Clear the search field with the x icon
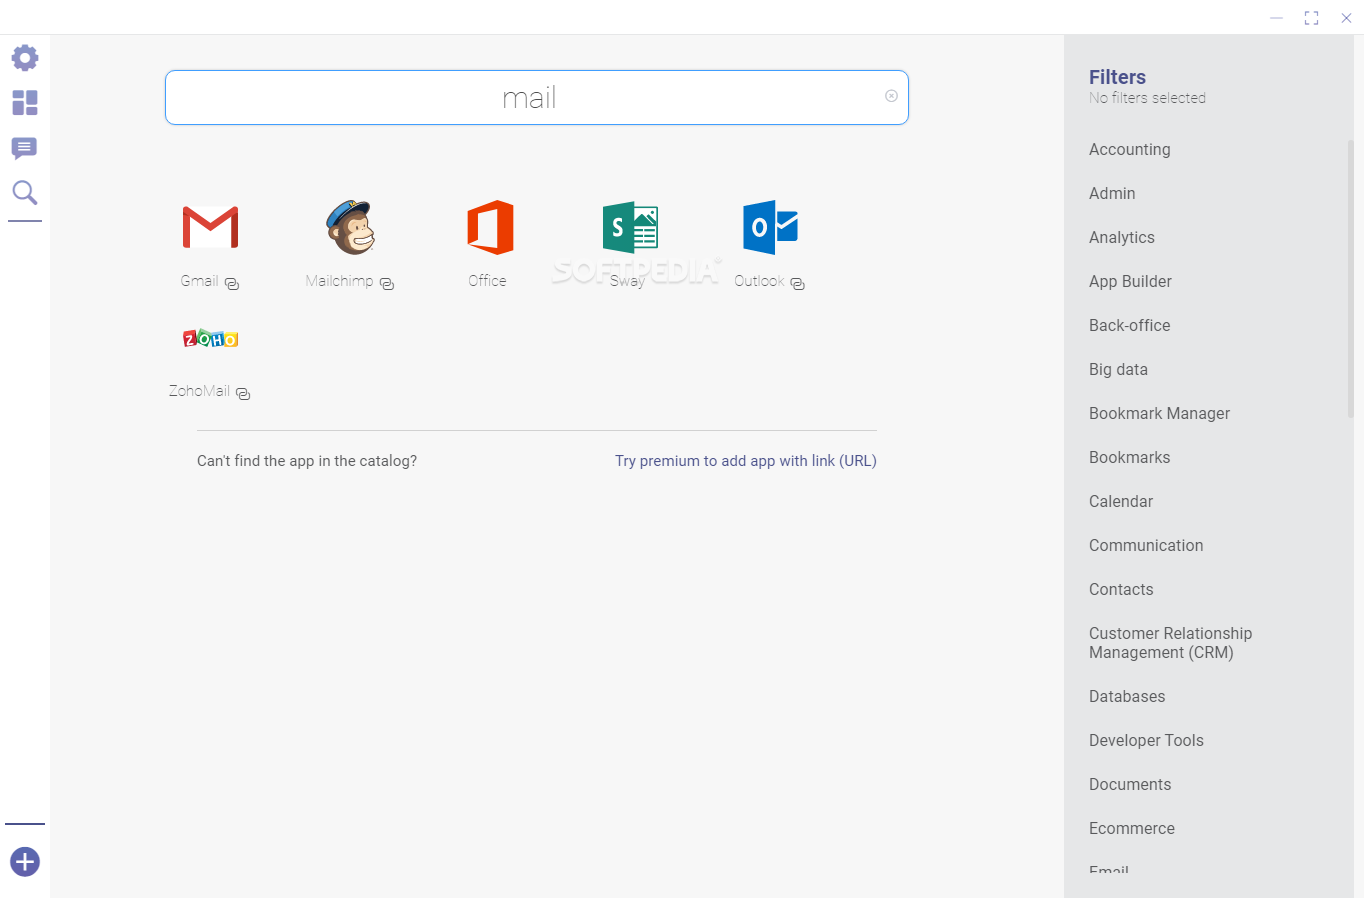1364x898 pixels. point(891,96)
